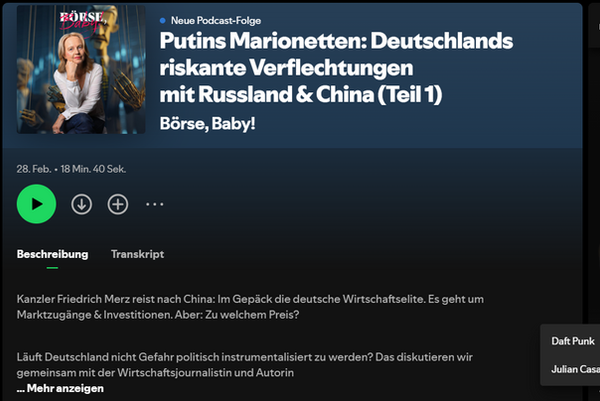600x401 pixels.
Task: Choose Julian Casa entry in popup
Action: (x=575, y=369)
